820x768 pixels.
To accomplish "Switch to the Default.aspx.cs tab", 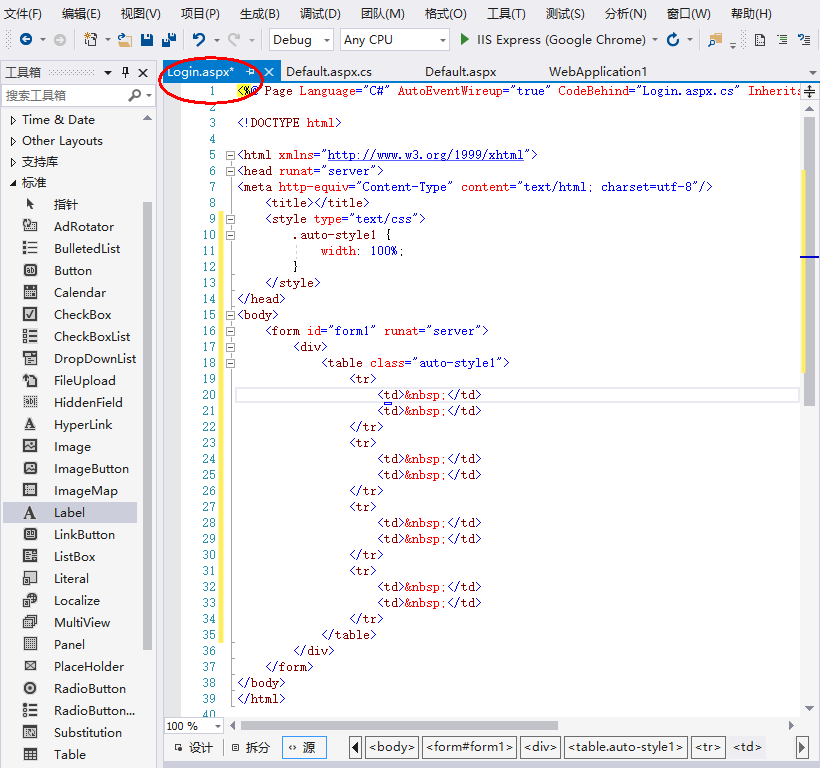I will pos(329,72).
